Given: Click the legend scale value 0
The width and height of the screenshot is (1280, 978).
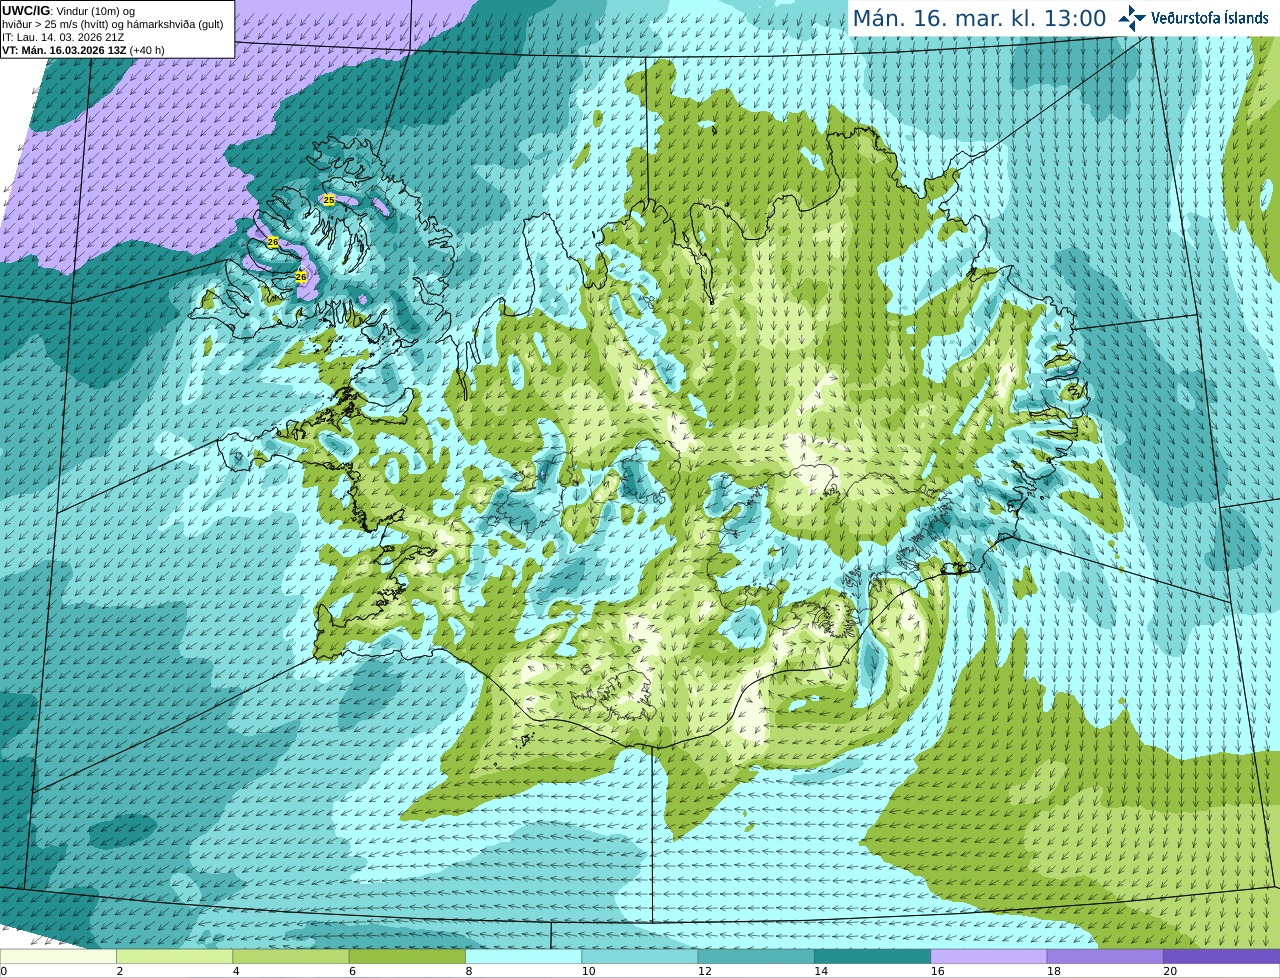Looking at the screenshot, I should pyautogui.click(x=4, y=971).
